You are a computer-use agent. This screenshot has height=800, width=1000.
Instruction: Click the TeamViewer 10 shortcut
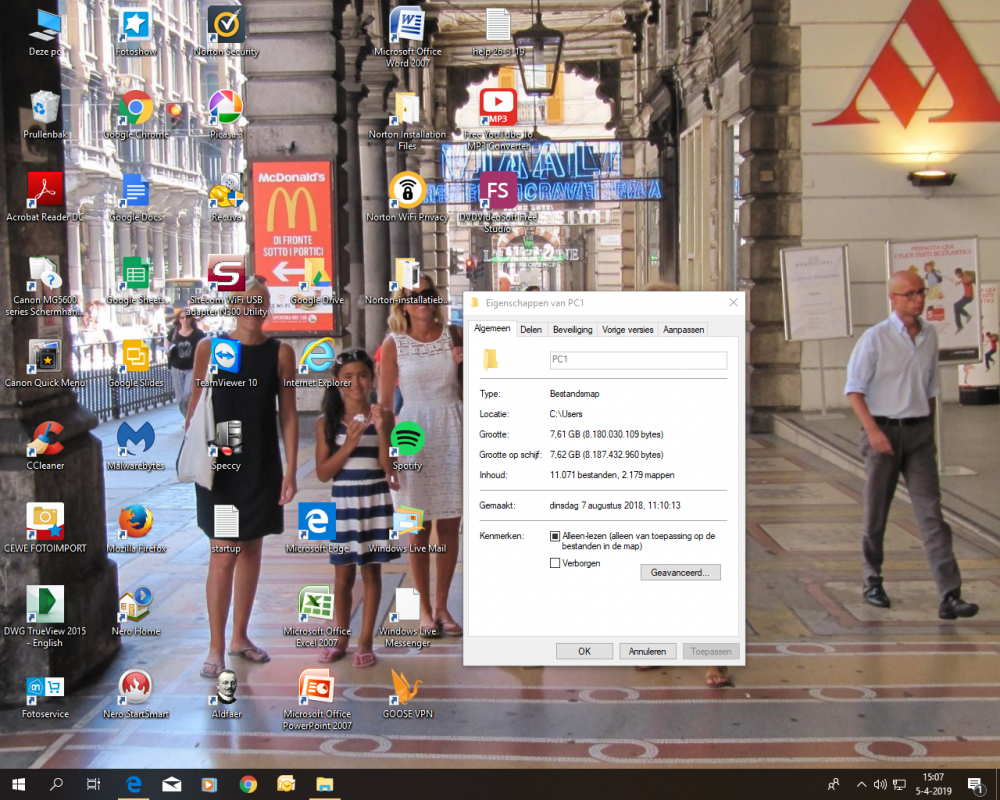(x=226, y=356)
